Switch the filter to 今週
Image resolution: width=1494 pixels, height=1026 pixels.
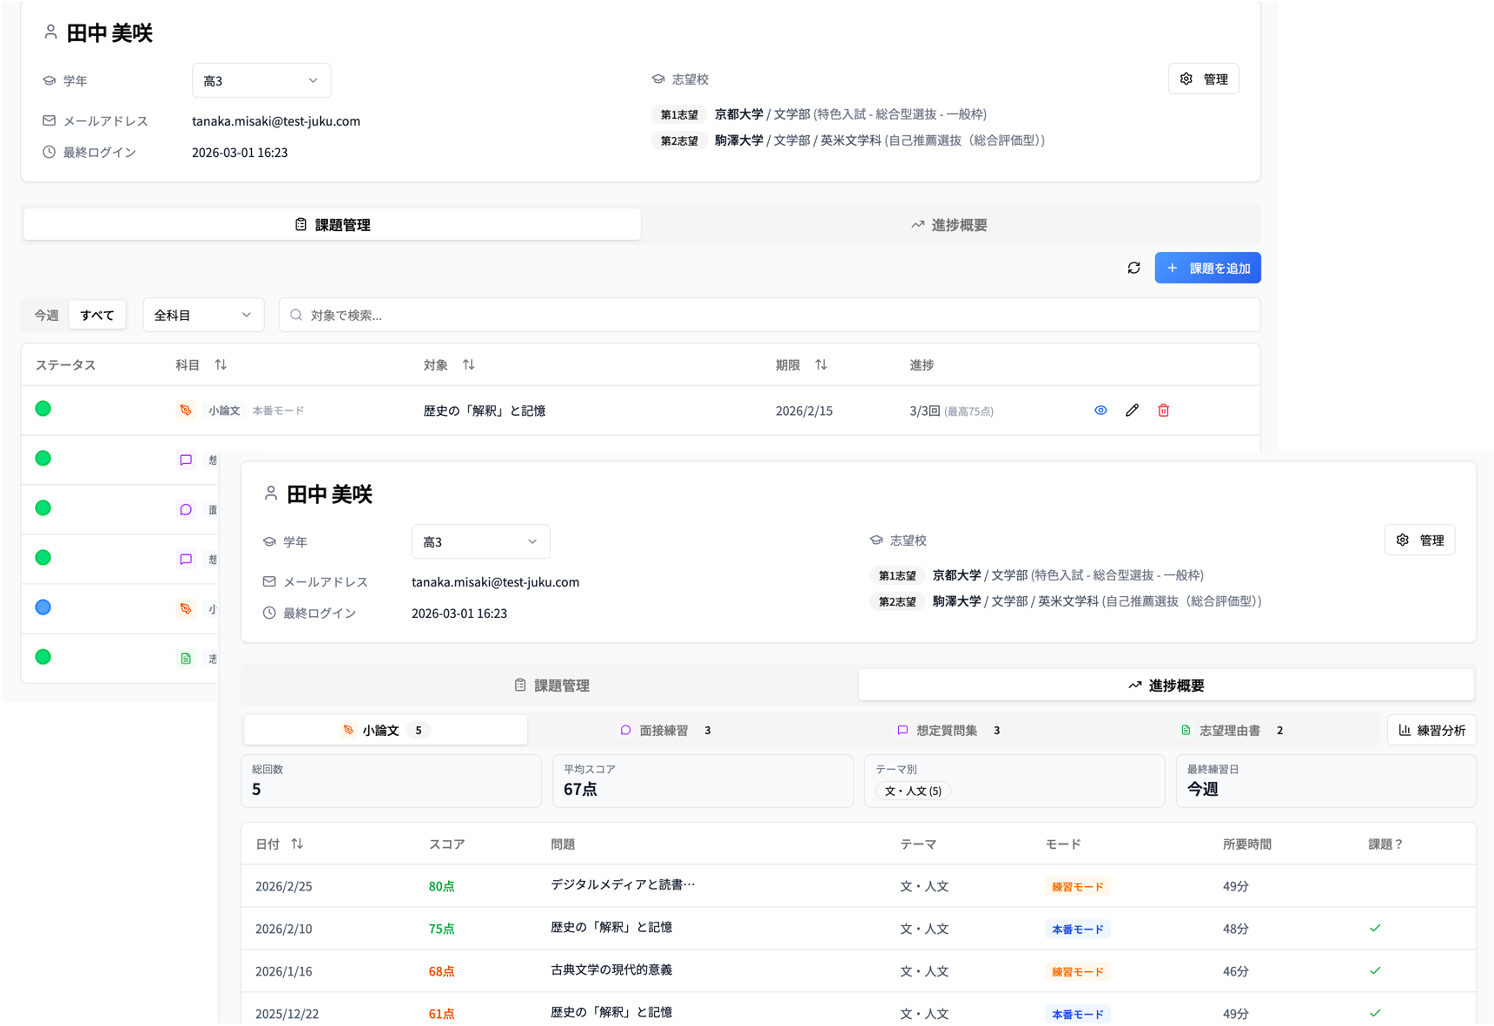(x=47, y=315)
